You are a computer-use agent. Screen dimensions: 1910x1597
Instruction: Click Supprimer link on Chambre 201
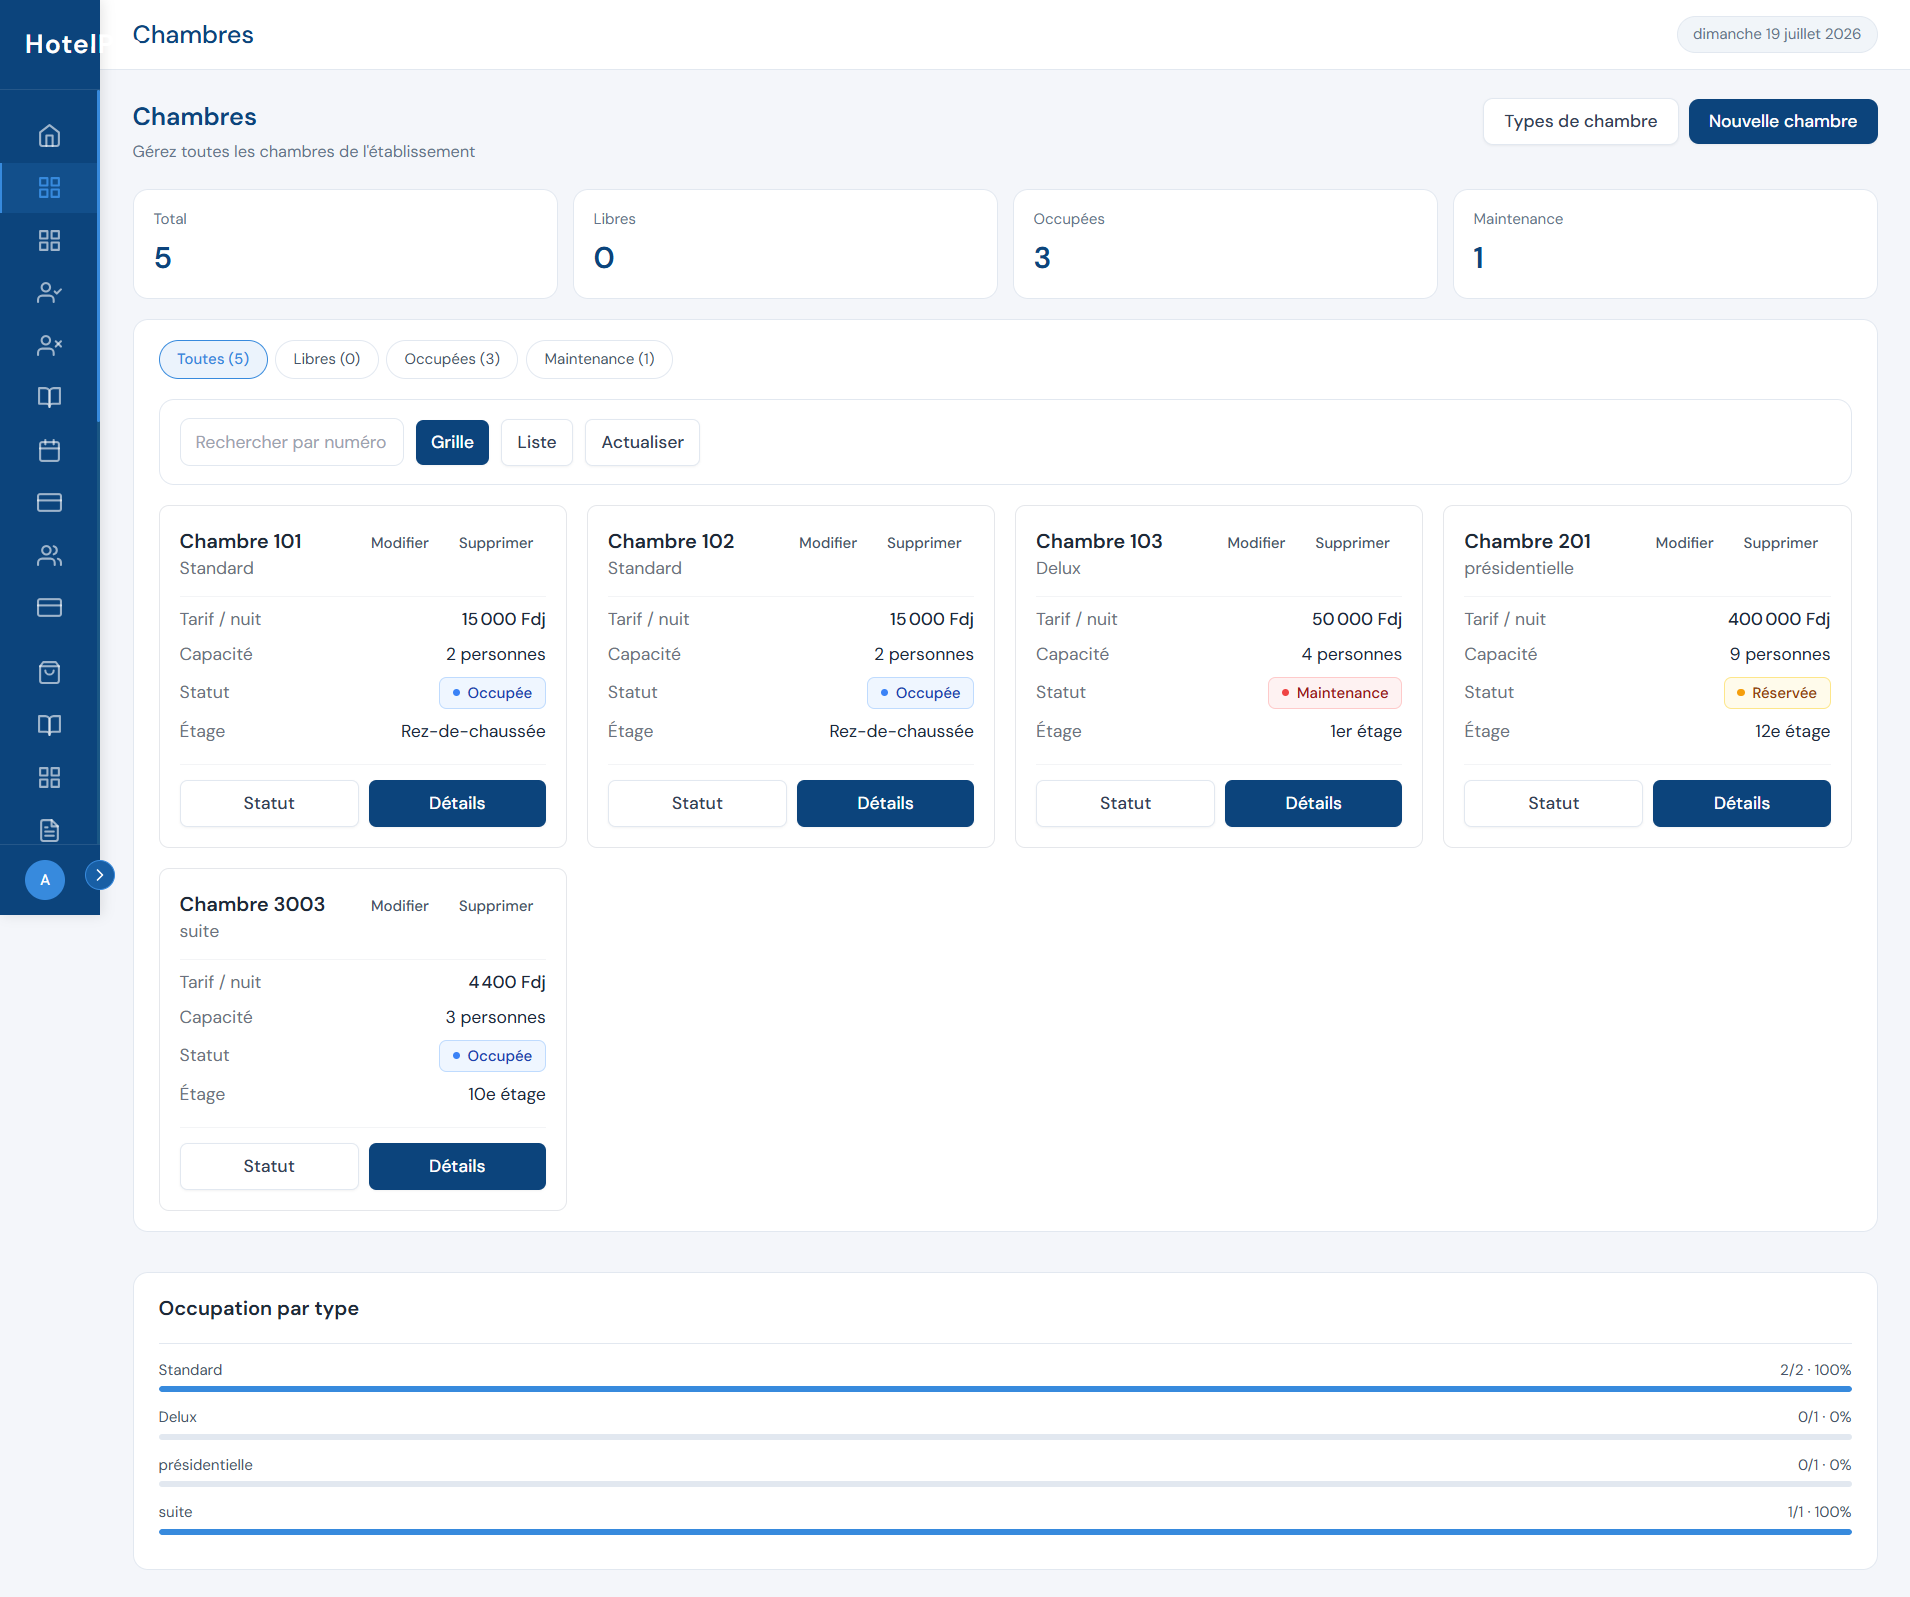tap(1780, 543)
